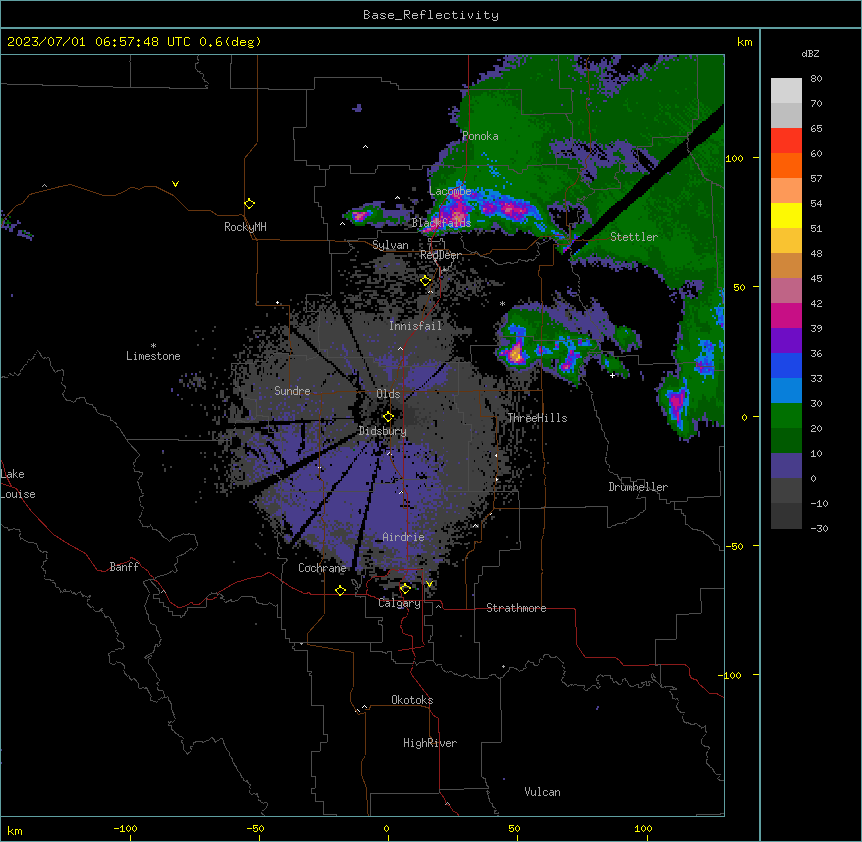The image size is (862, 842).
Task: Click the Base_Reflectivity title
Action: 431,15
